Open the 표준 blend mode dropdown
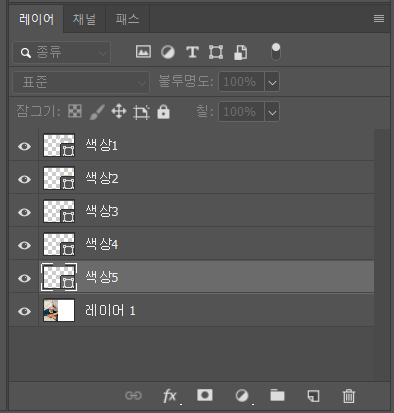The image size is (394, 413). pos(81,82)
